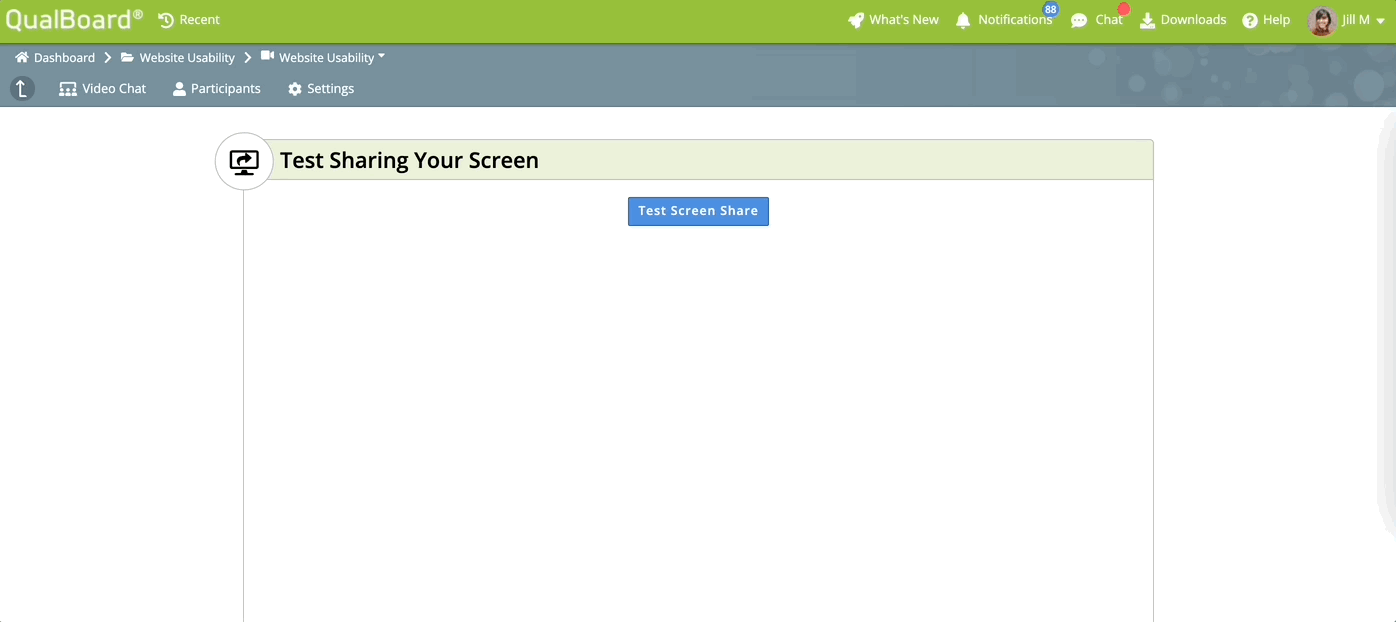Click the back up-arrow circle icon
This screenshot has height=622, width=1396.
(x=22, y=88)
